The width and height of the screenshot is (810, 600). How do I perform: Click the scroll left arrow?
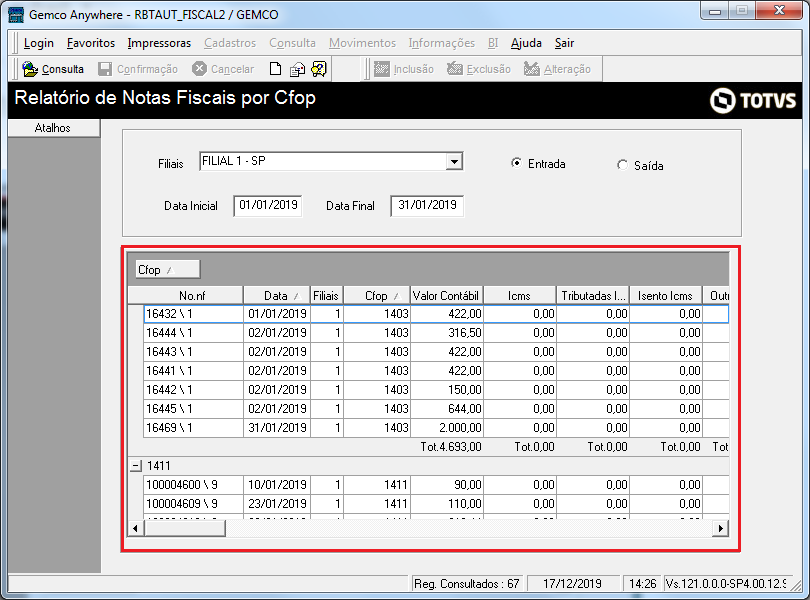click(x=136, y=528)
